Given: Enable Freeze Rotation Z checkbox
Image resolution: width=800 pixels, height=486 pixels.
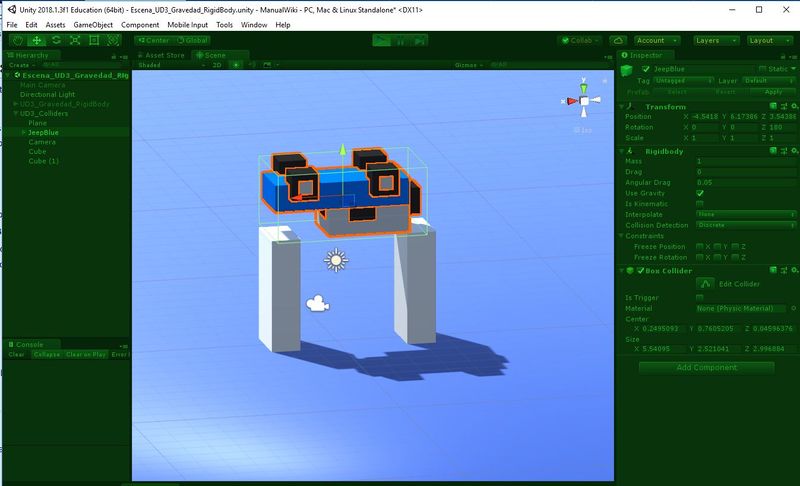Looking at the screenshot, I should [735, 257].
